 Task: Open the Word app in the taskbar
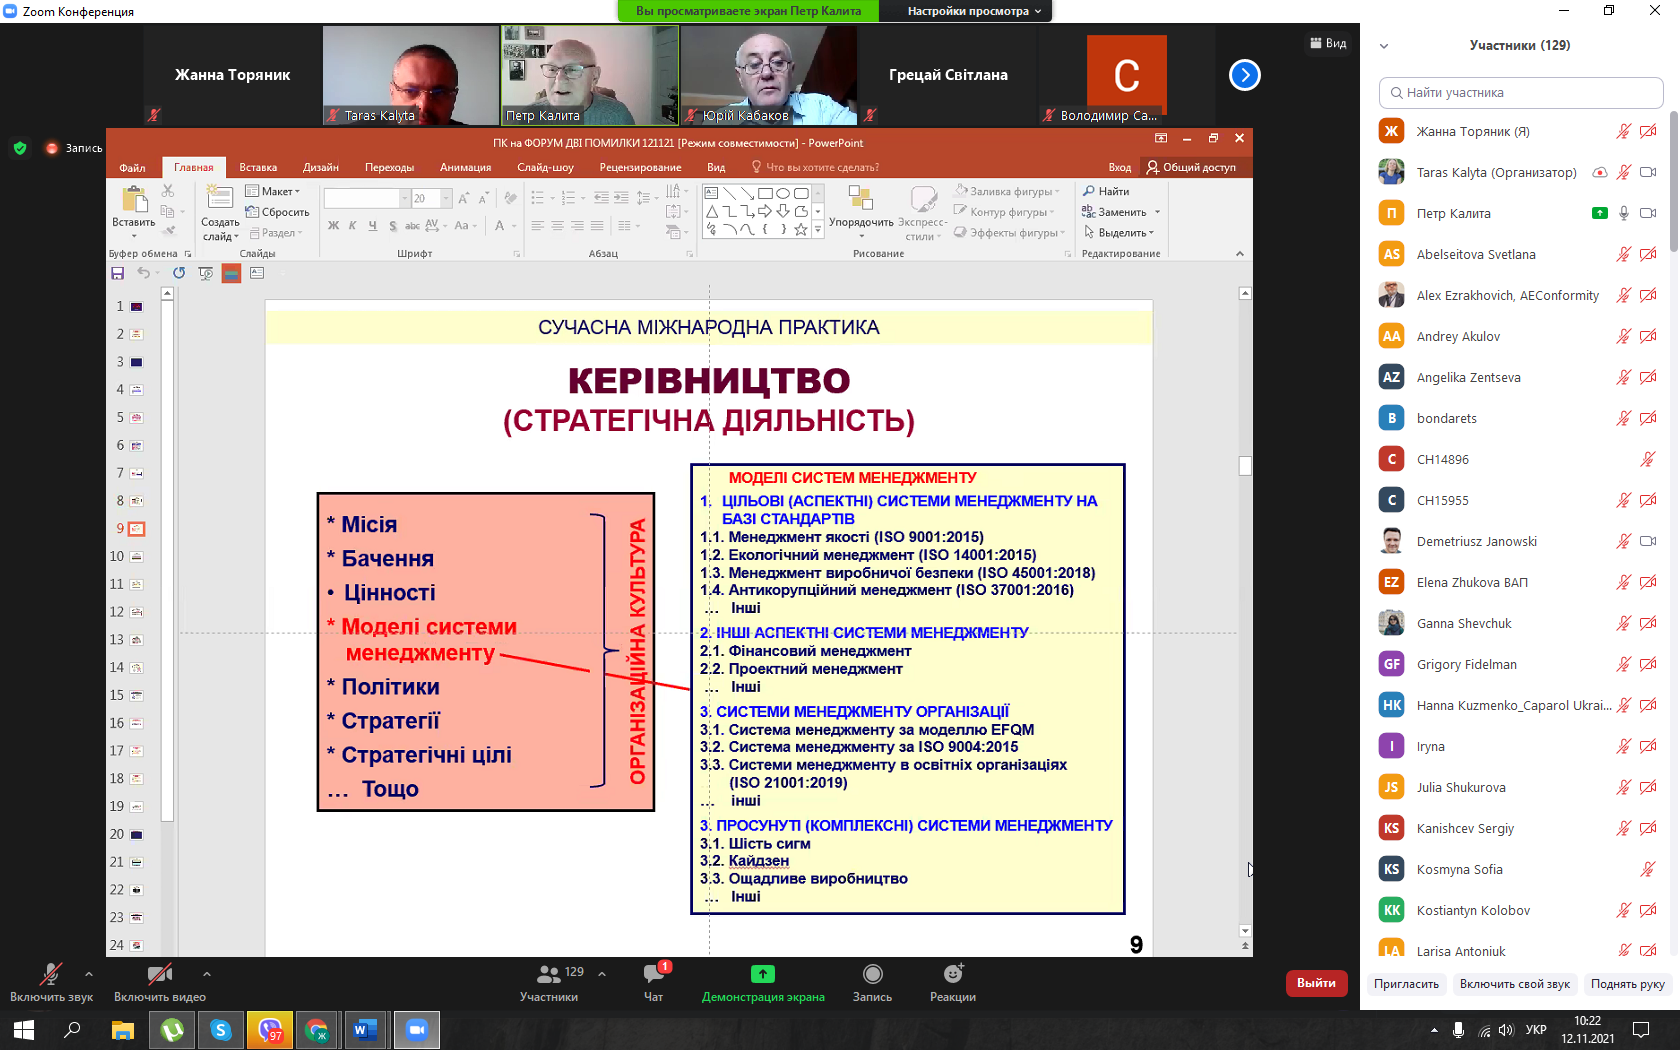365,1030
